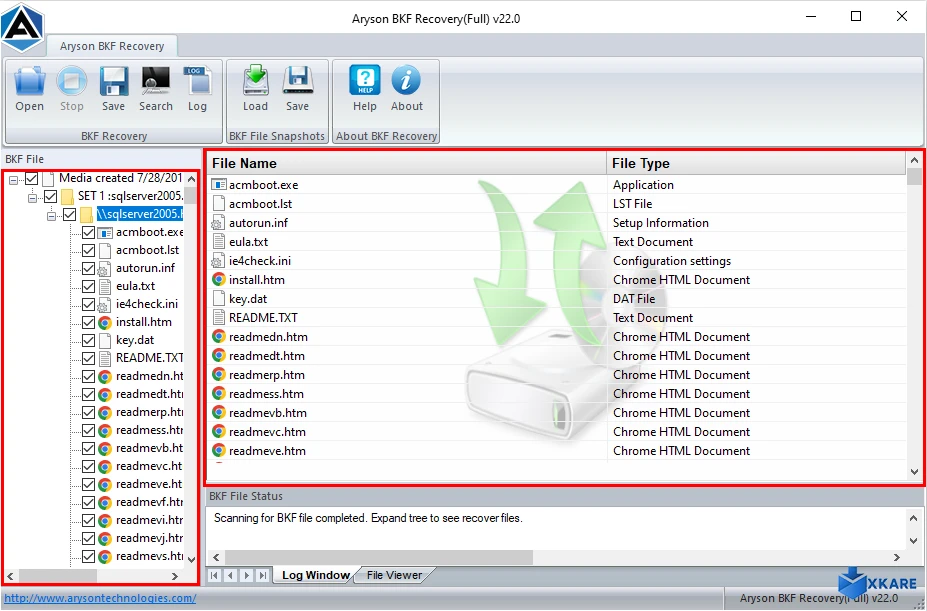
Task: Click the autorun.inf icon in file list
Action: 219,223
